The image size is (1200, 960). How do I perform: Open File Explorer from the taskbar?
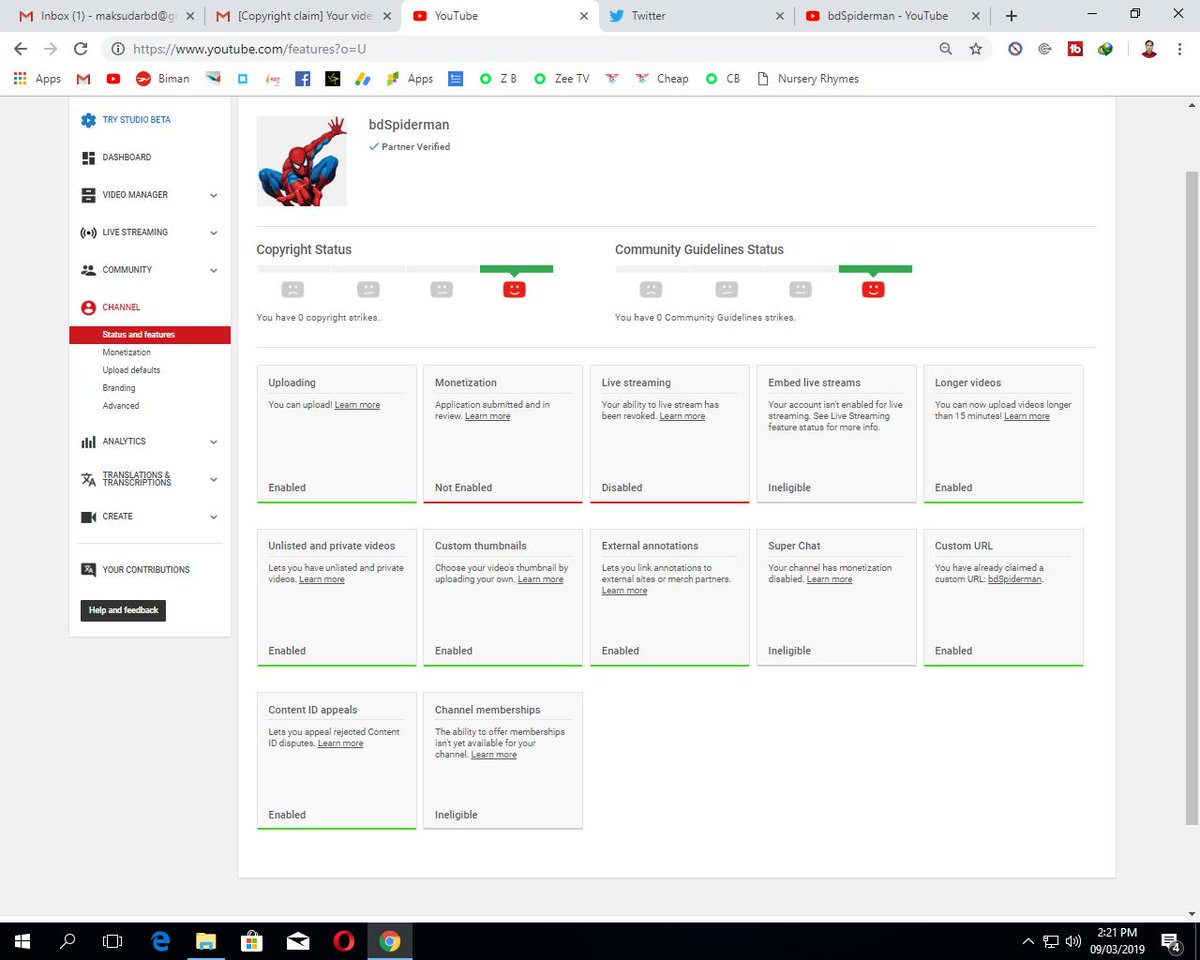pos(205,941)
